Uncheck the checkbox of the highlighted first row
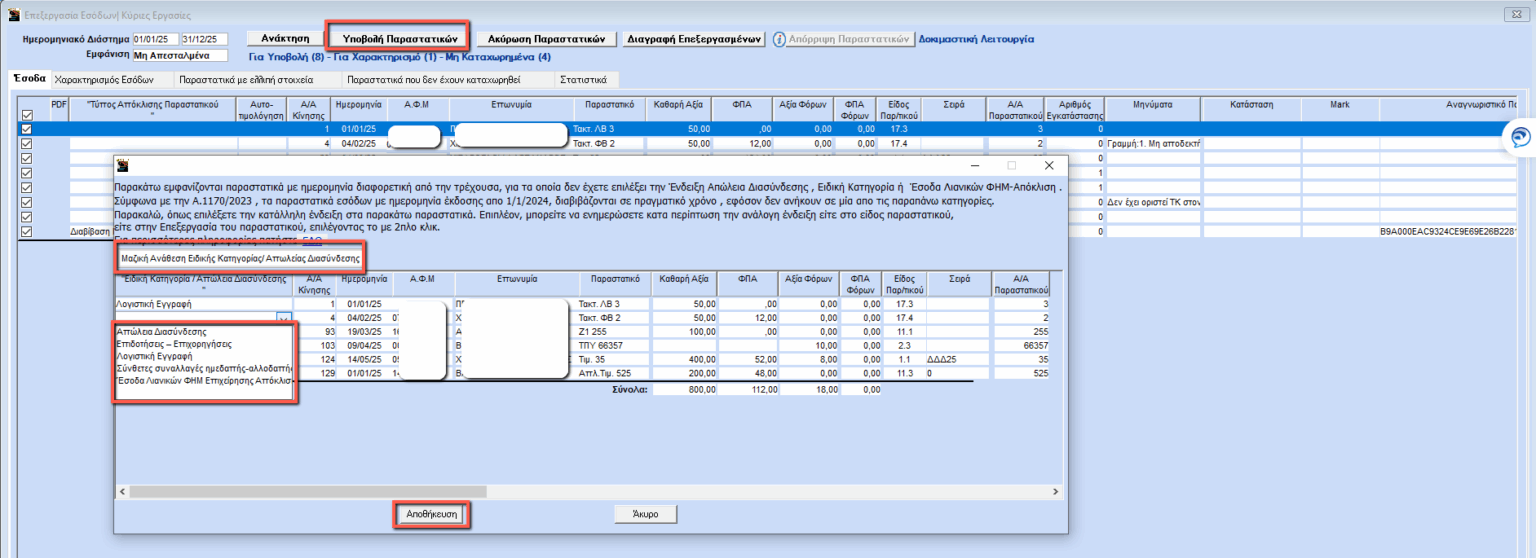 [27, 129]
